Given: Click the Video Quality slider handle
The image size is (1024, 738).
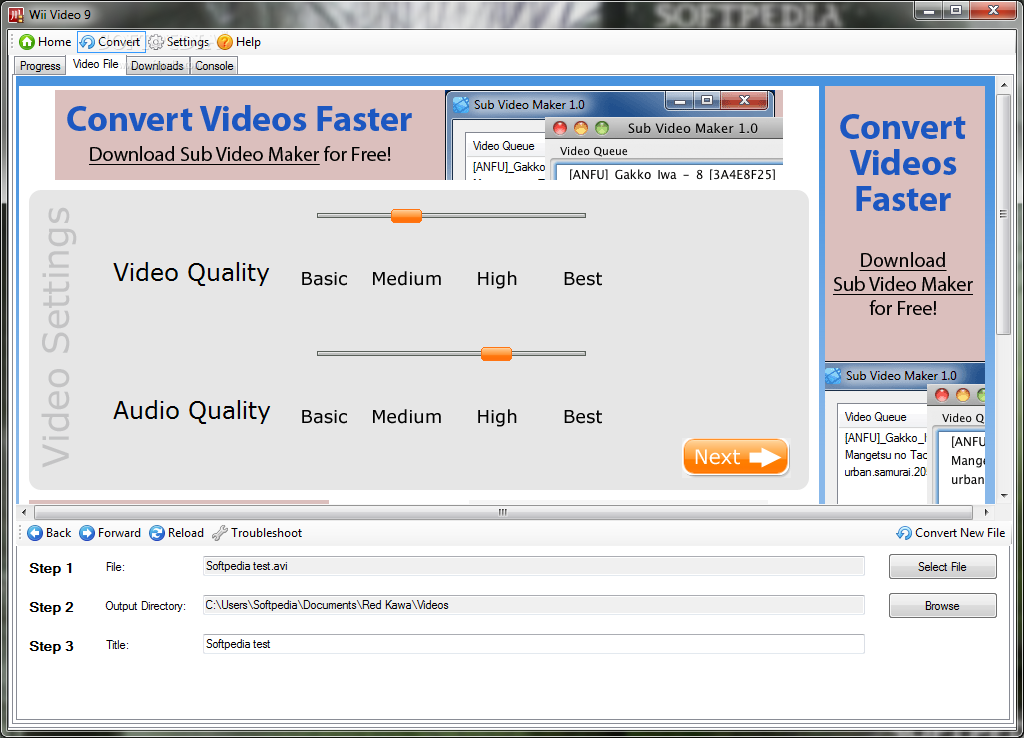Looking at the screenshot, I should click(406, 216).
